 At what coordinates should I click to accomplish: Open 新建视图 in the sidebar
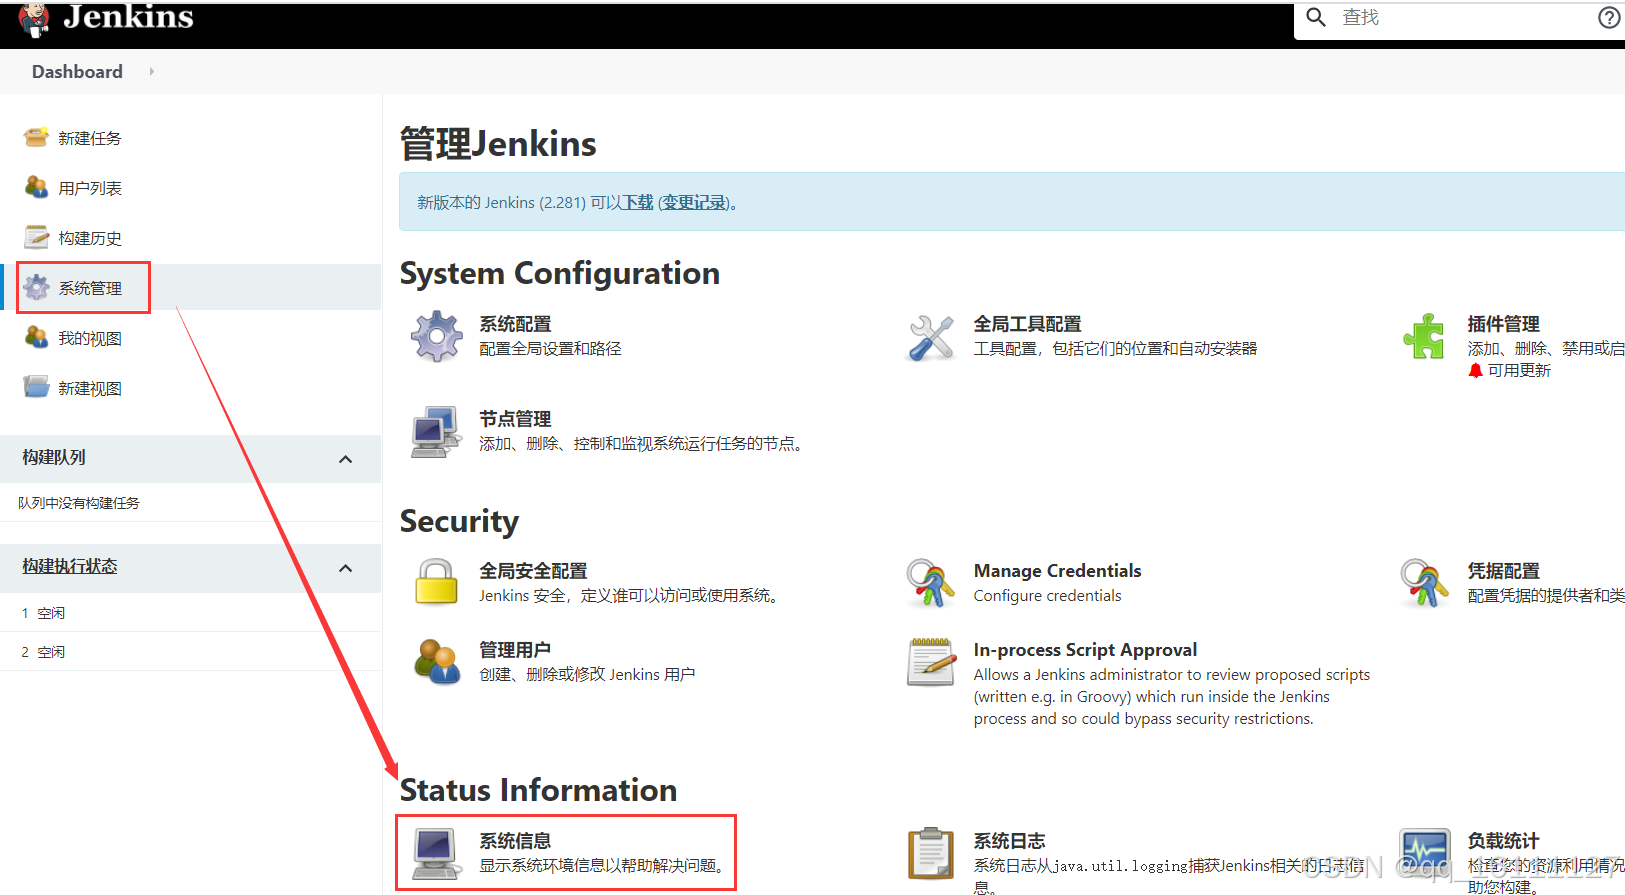[x=90, y=388]
